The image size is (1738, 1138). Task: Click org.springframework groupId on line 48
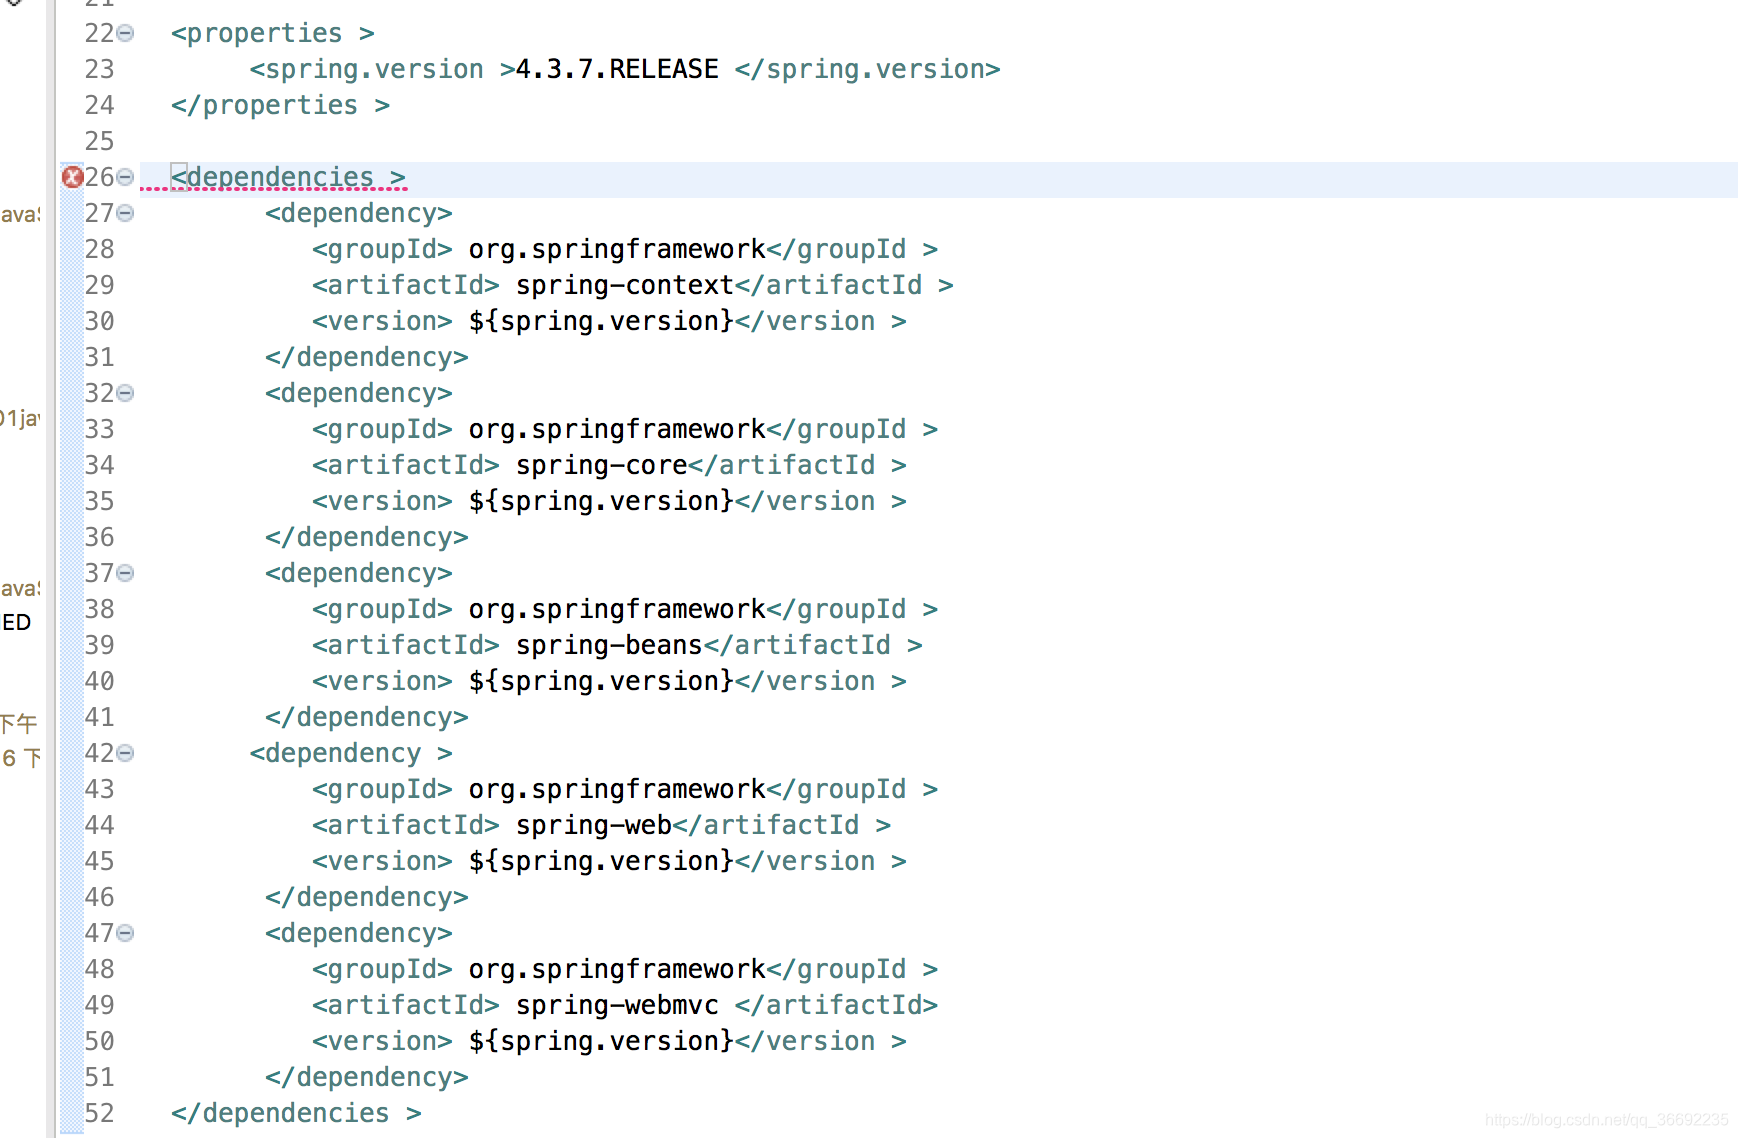[x=617, y=969]
